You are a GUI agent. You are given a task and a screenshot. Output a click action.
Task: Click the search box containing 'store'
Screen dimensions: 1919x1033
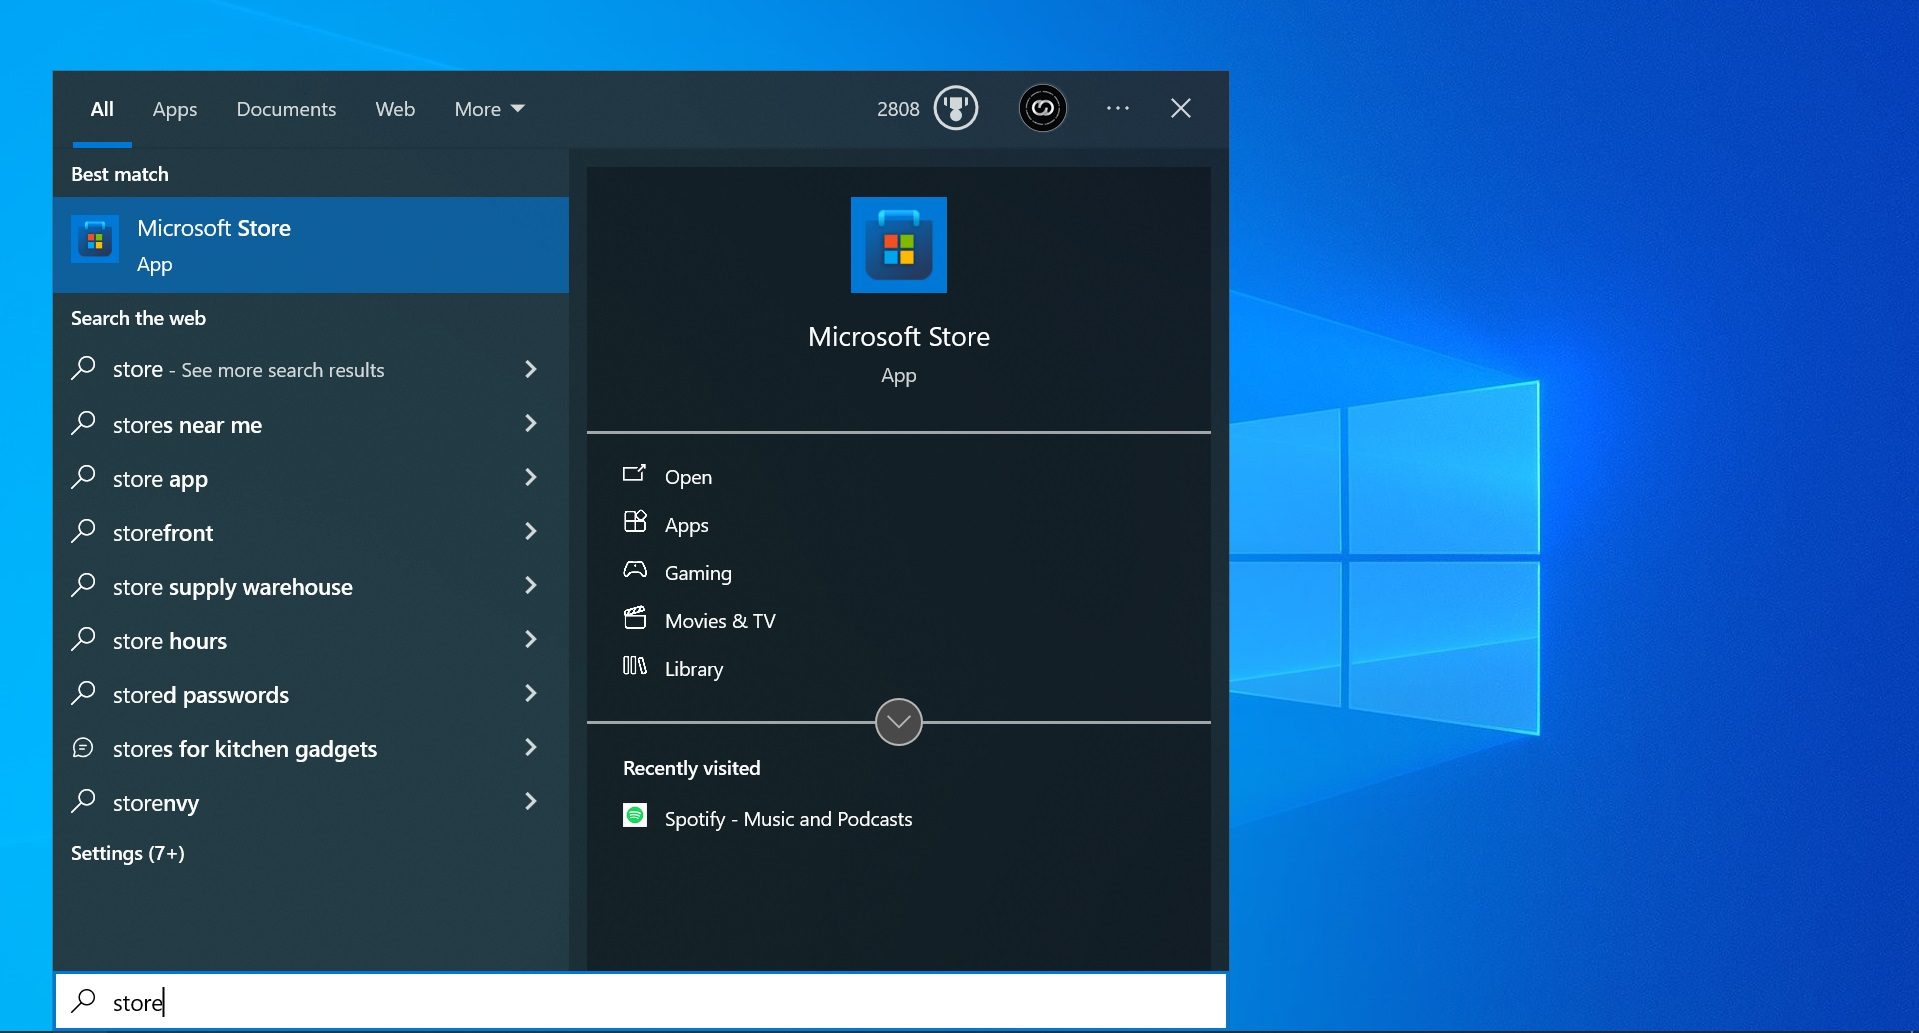(640, 1001)
